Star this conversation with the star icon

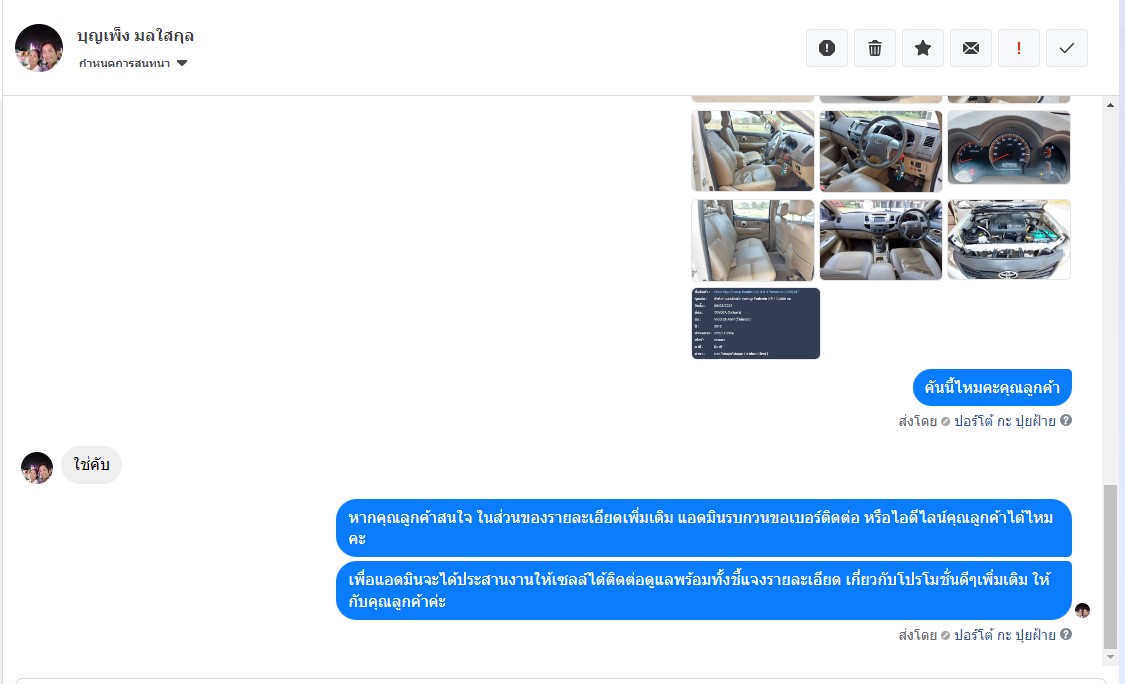(923, 48)
